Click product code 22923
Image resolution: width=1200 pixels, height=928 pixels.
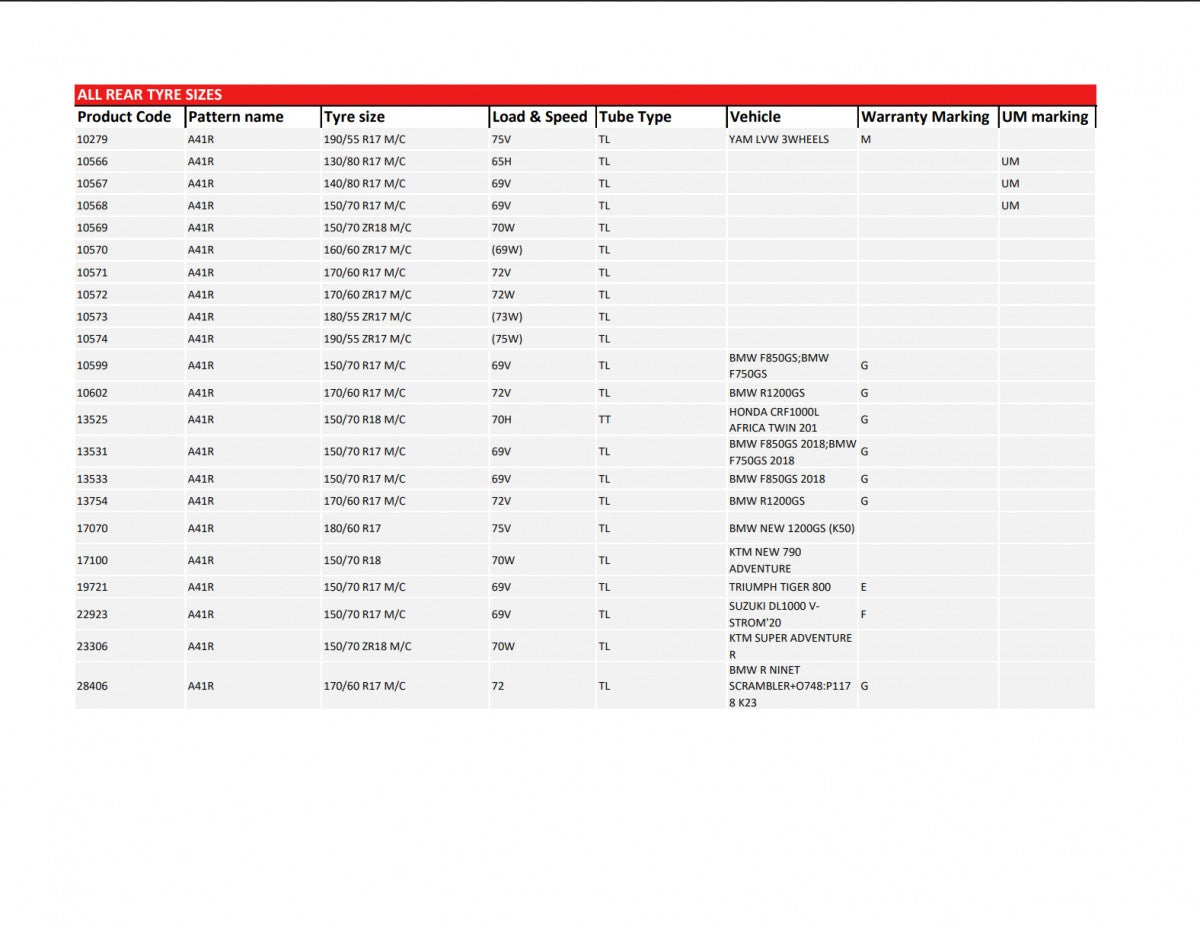point(92,614)
